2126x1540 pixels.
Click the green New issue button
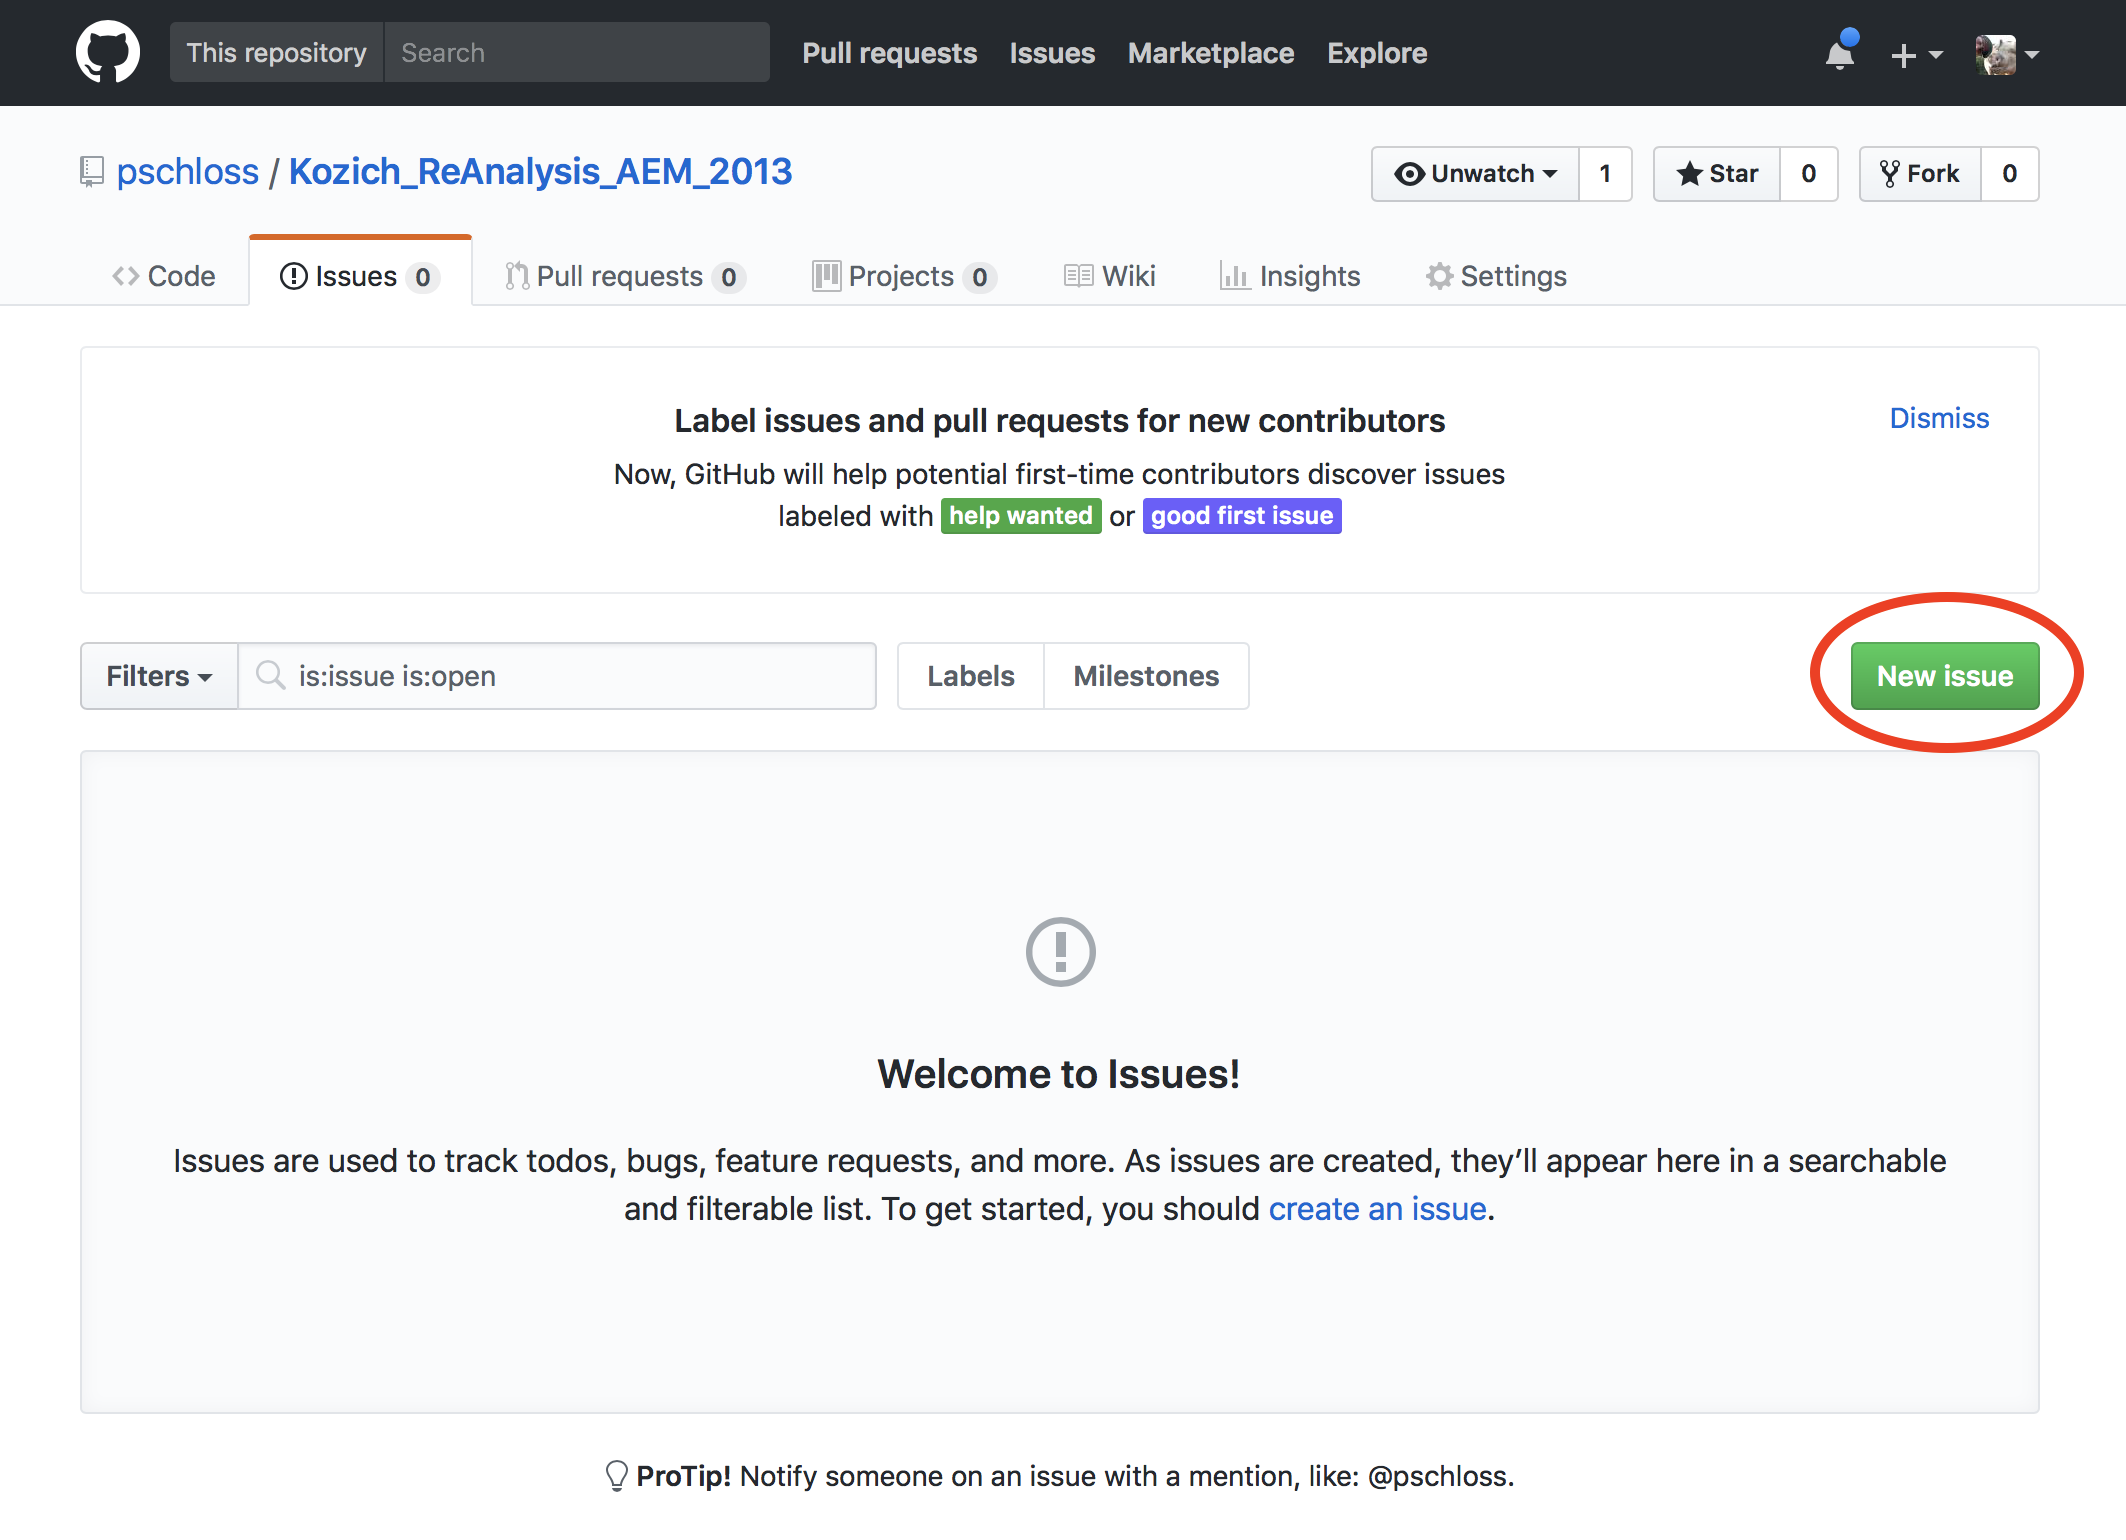tap(1945, 676)
